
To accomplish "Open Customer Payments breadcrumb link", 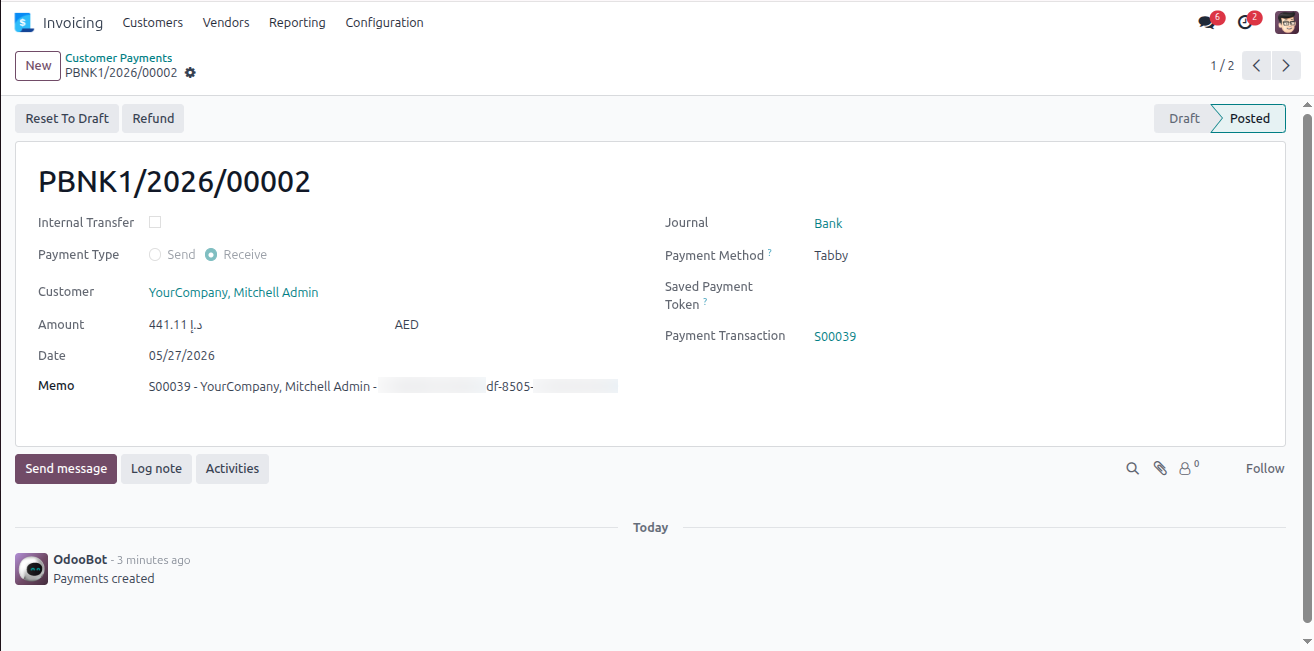I will (119, 58).
